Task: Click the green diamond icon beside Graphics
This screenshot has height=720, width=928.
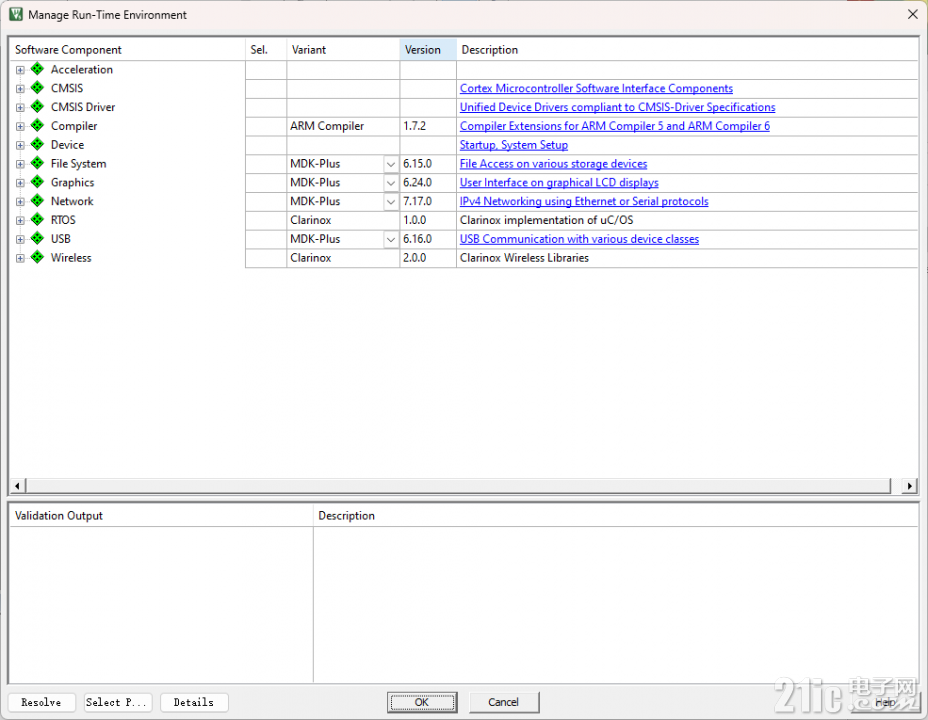Action: point(37,182)
